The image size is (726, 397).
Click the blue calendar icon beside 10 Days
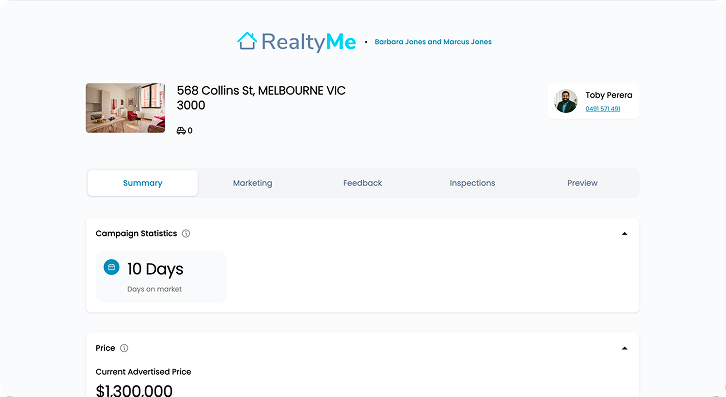coord(111,267)
